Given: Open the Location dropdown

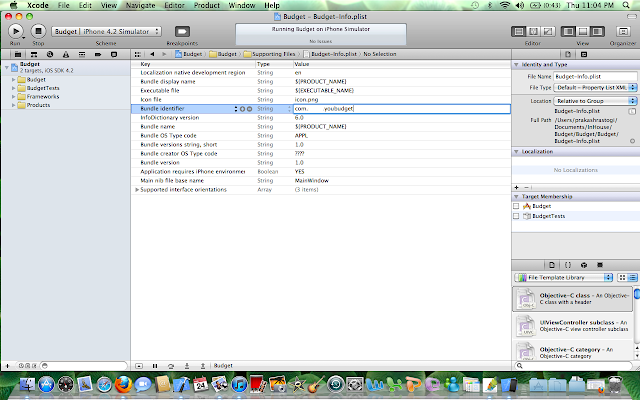Looking at the screenshot, I should tap(595, 101).
